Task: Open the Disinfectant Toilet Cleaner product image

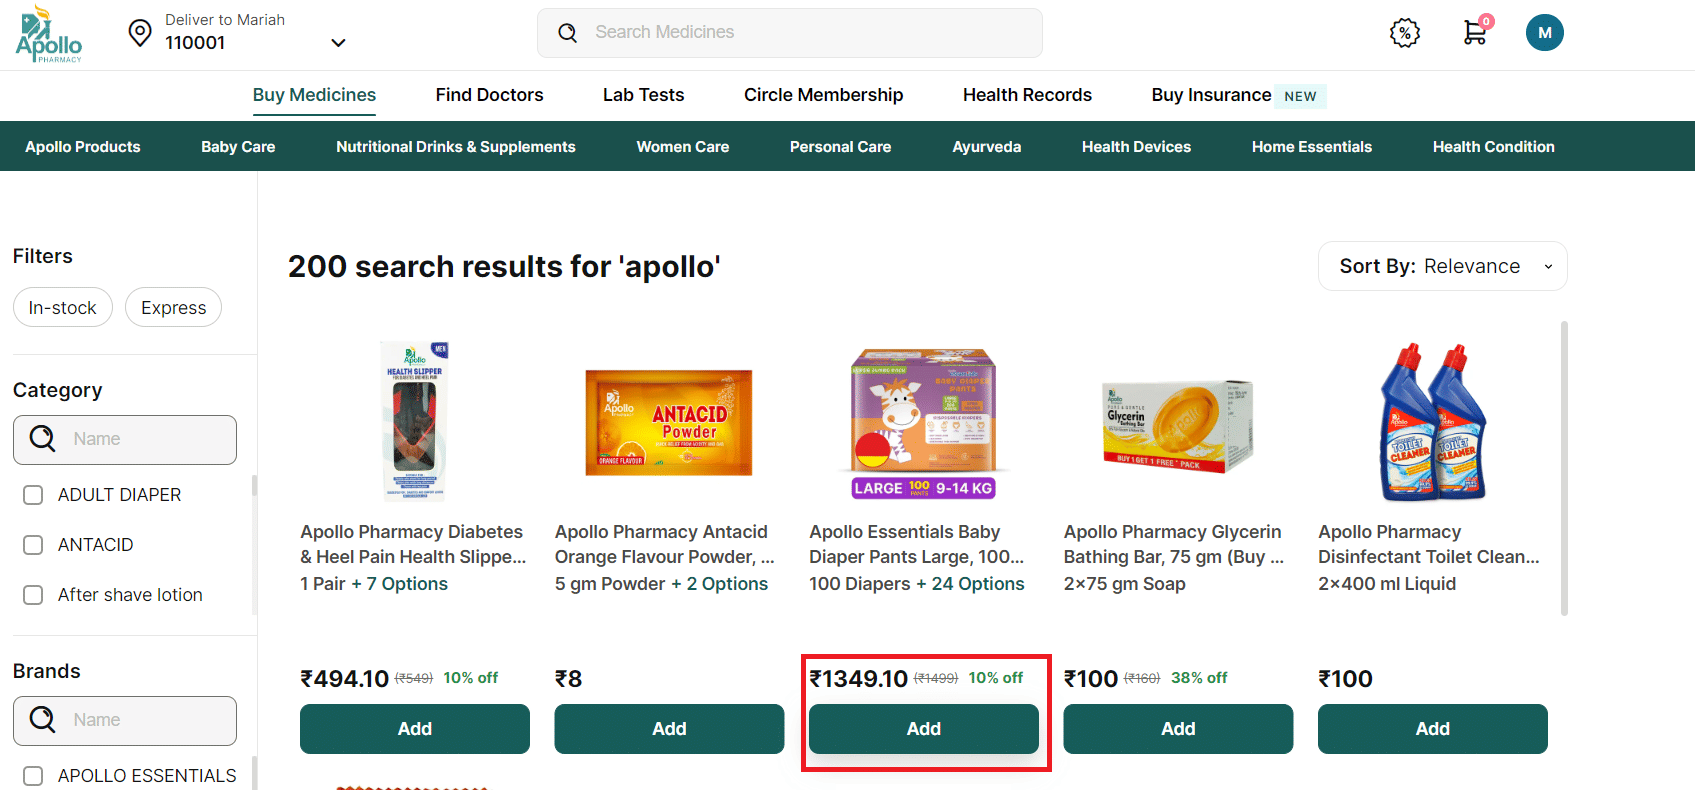Action: (x=1432, y=421)
